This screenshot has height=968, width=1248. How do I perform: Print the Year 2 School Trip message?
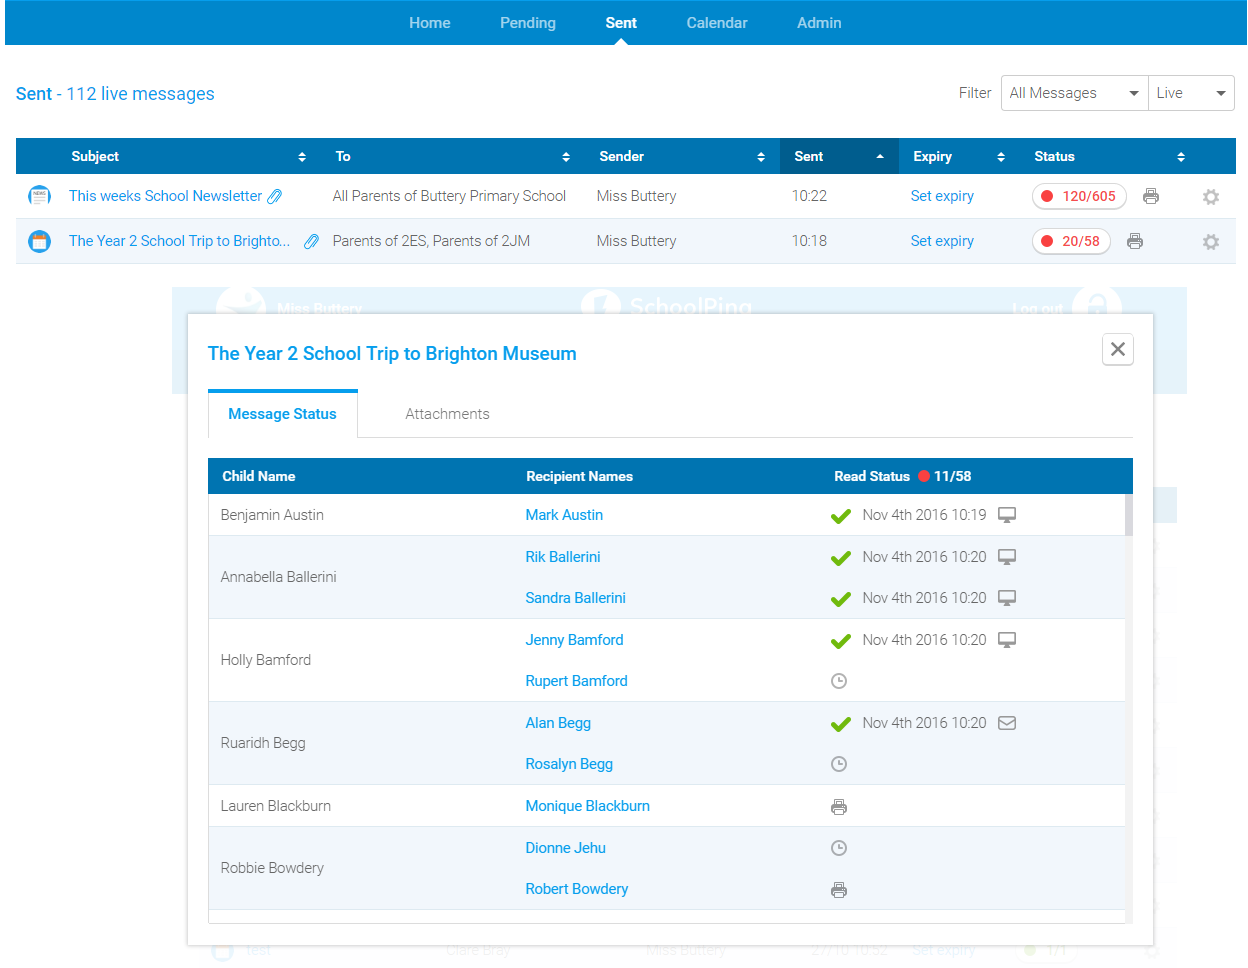(1135, 241)
